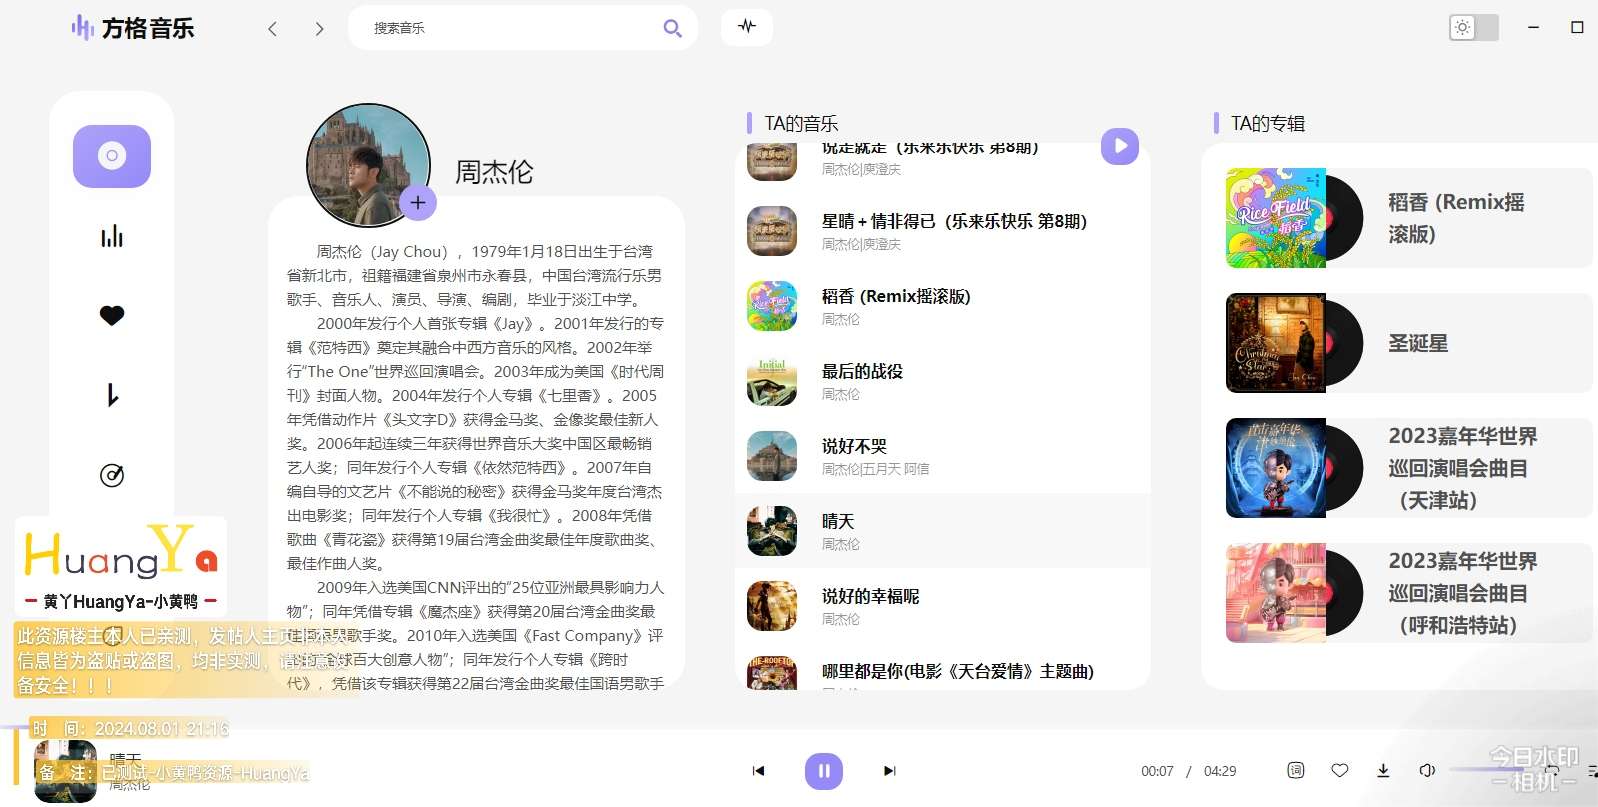The width and height of the screenshot is (1598, 807).
Task: Follow artist with the plus badge on avatar
Action: pyautogui.click(x=418, y=203)
